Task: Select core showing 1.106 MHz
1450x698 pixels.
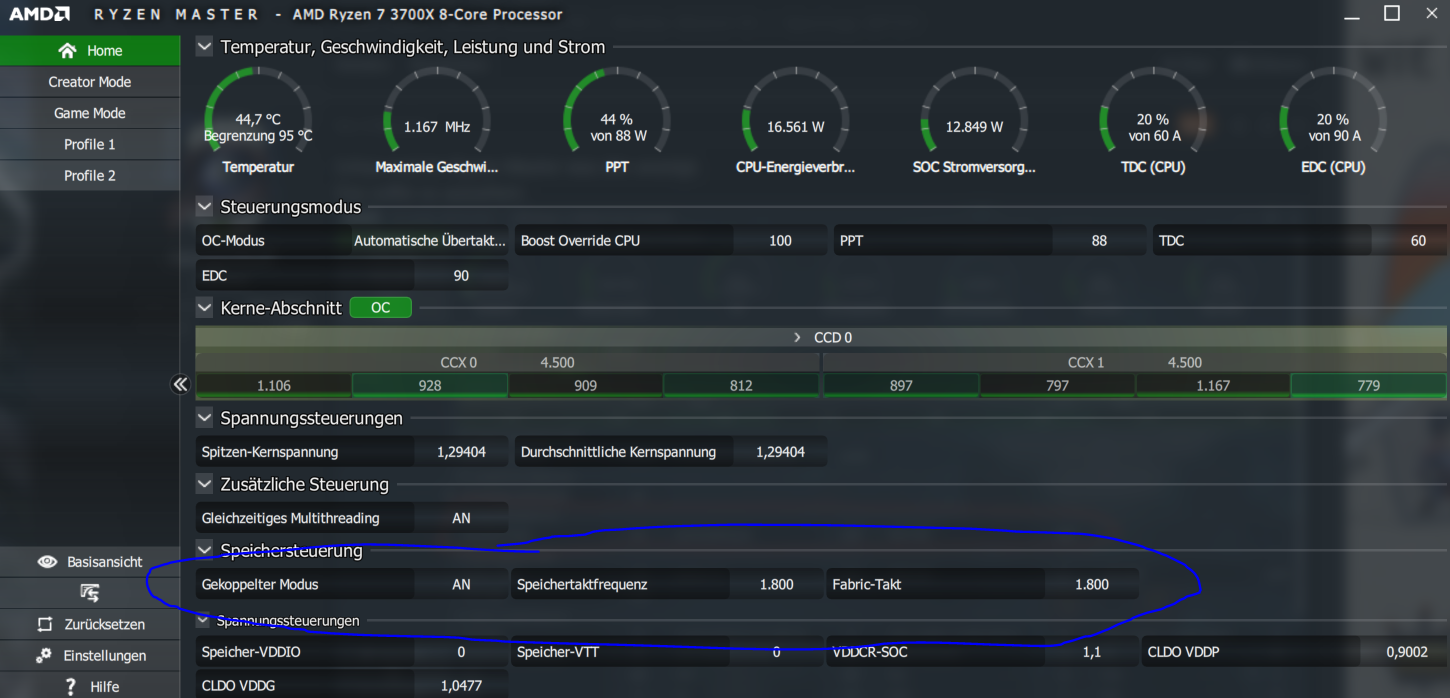Action: pos(274,385)
